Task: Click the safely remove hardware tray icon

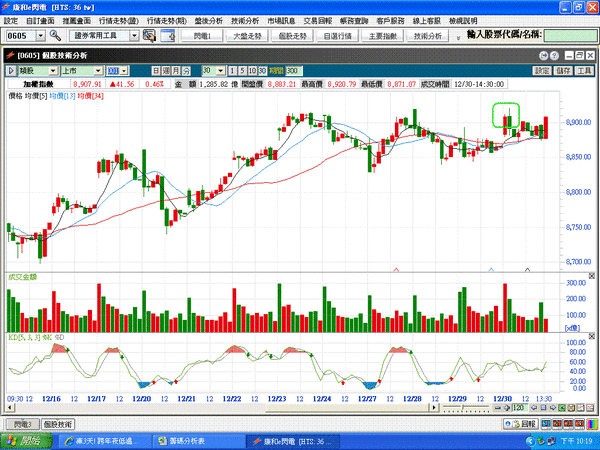Action: pyautogui.click(x=540, y=441)
